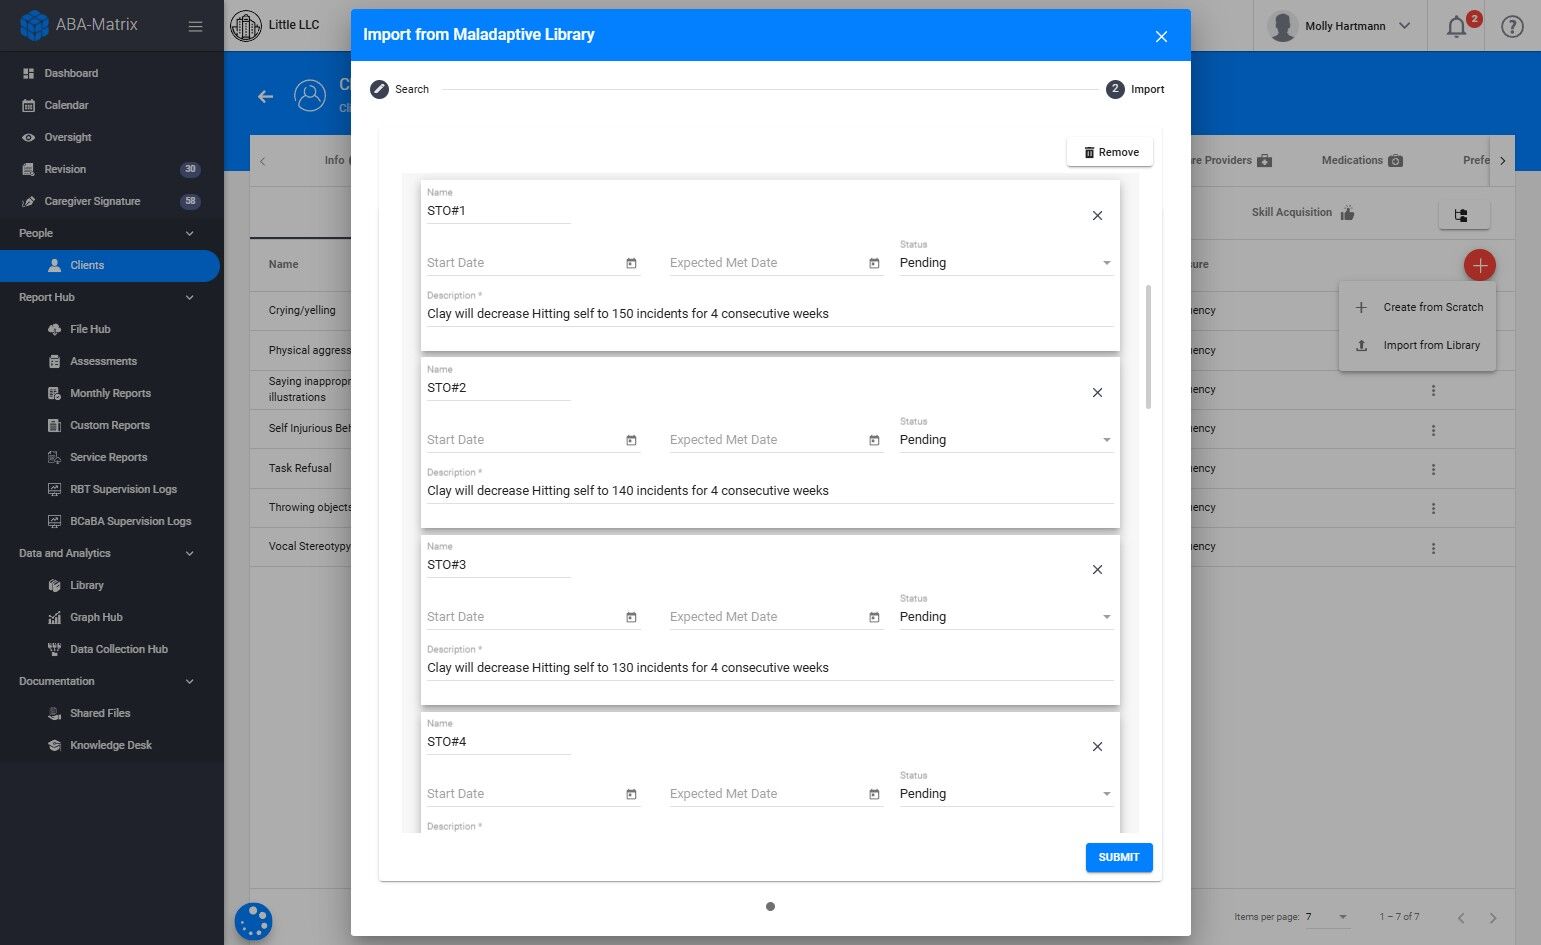Click the ABA-Matrix cube logo

[34, 25]
